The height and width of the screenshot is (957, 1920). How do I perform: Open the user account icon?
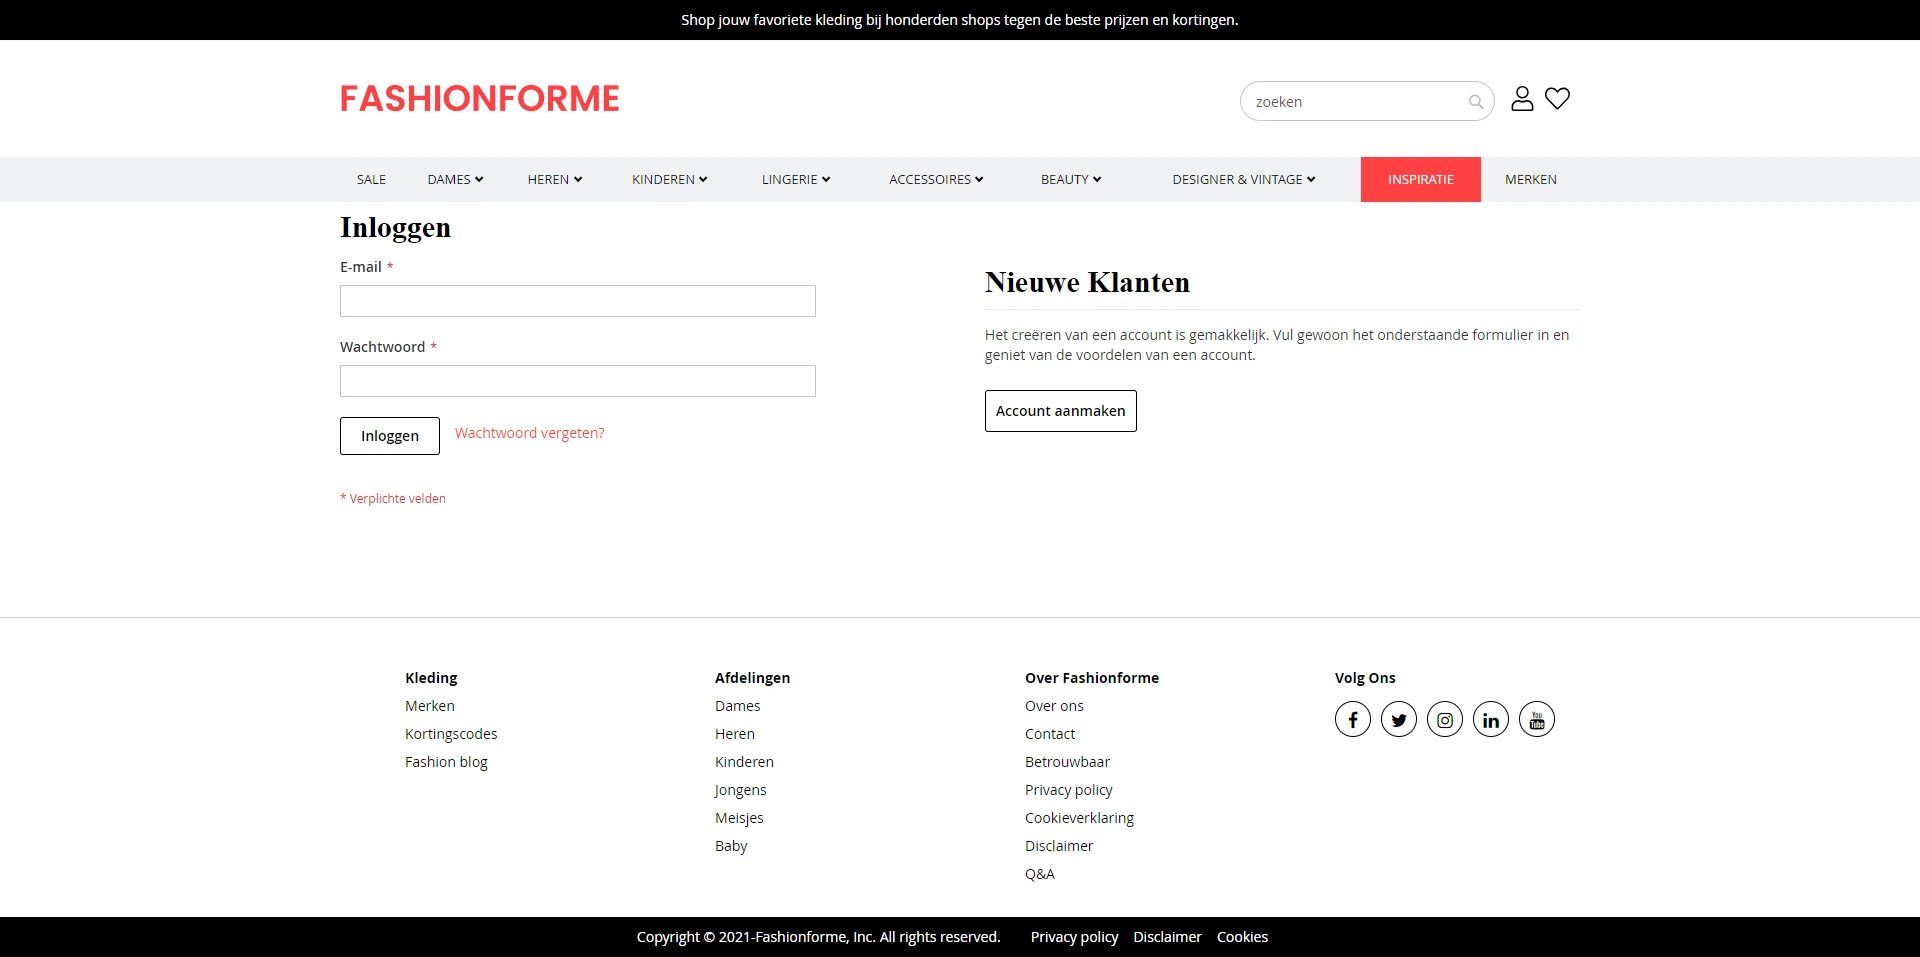point(1522,98)
